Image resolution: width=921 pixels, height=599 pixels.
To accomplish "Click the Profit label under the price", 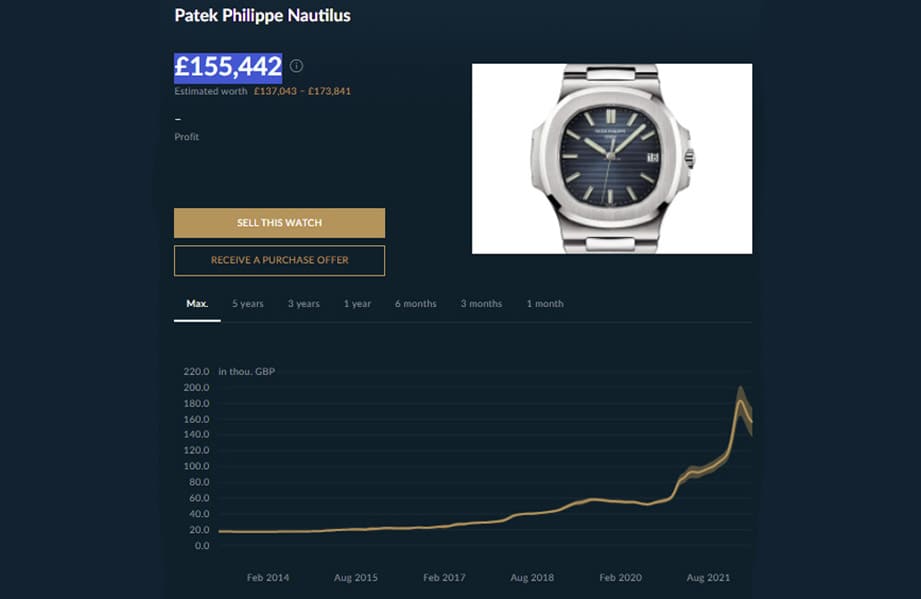I will pyautogui.click(x=187, y=137).
